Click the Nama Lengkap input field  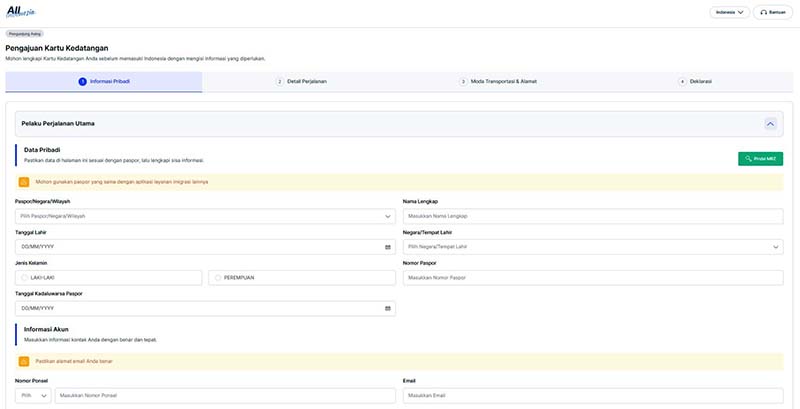tap(592, 216)
